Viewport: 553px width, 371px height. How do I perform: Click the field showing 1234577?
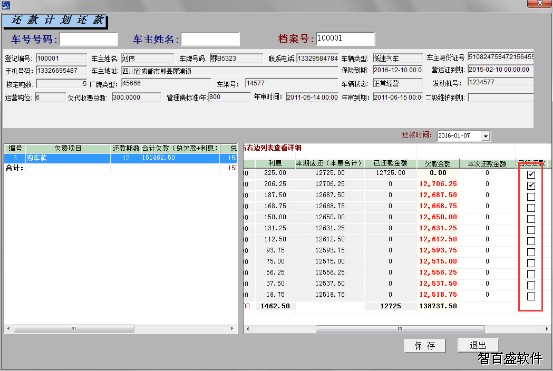click(500, 82)
